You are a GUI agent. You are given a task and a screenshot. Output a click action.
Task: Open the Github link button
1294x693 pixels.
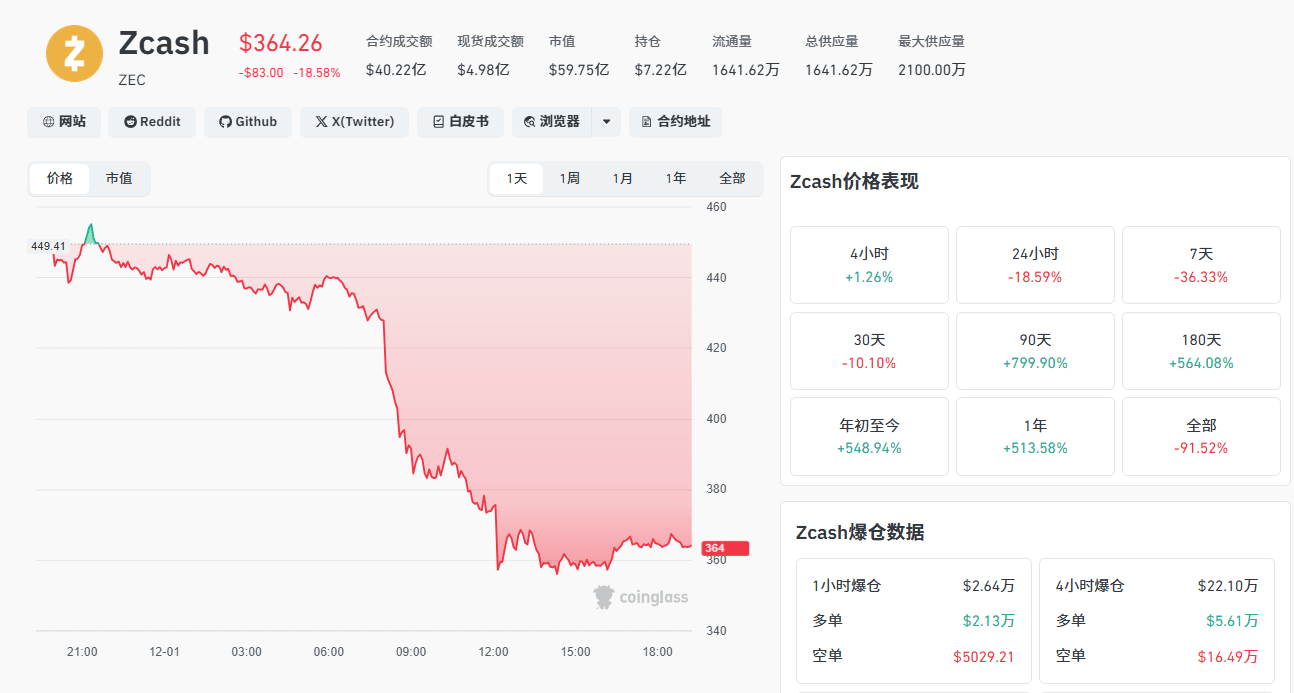[x=248, y=122]
